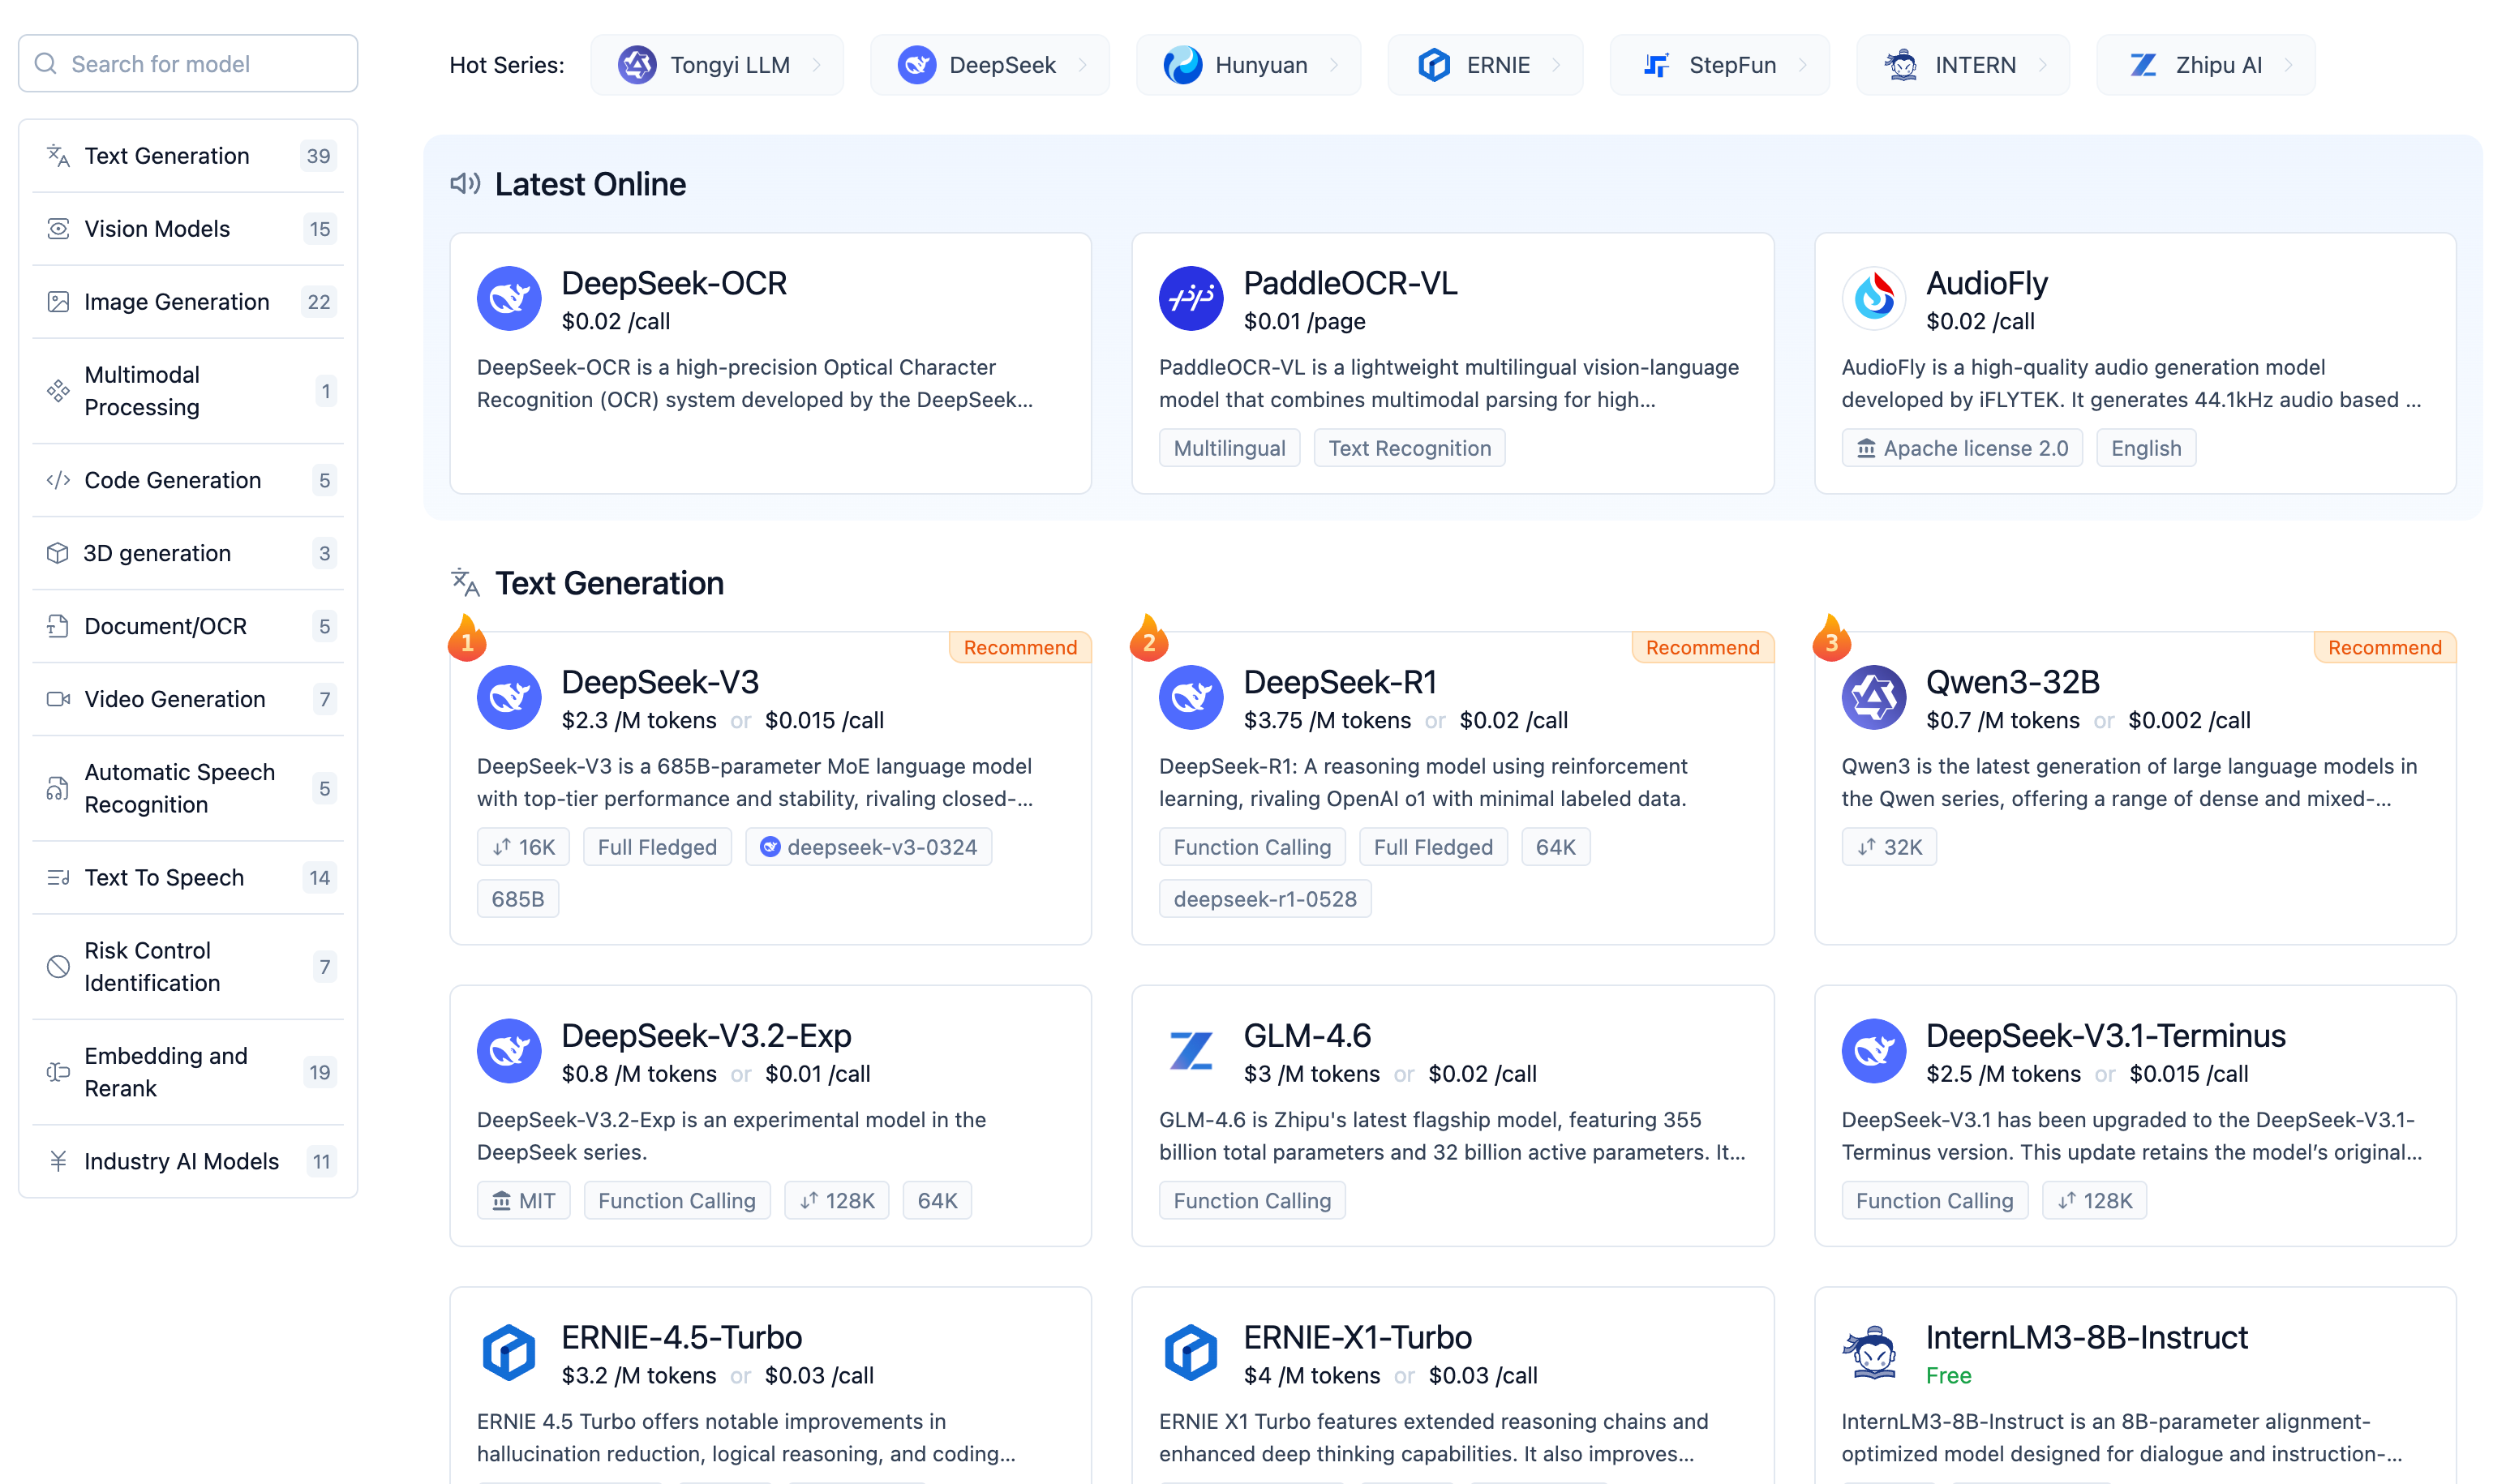This screenshot has width=2506, height=1484.
Task: Open the Video Generation sidebar category
Action: pos(174,699)
